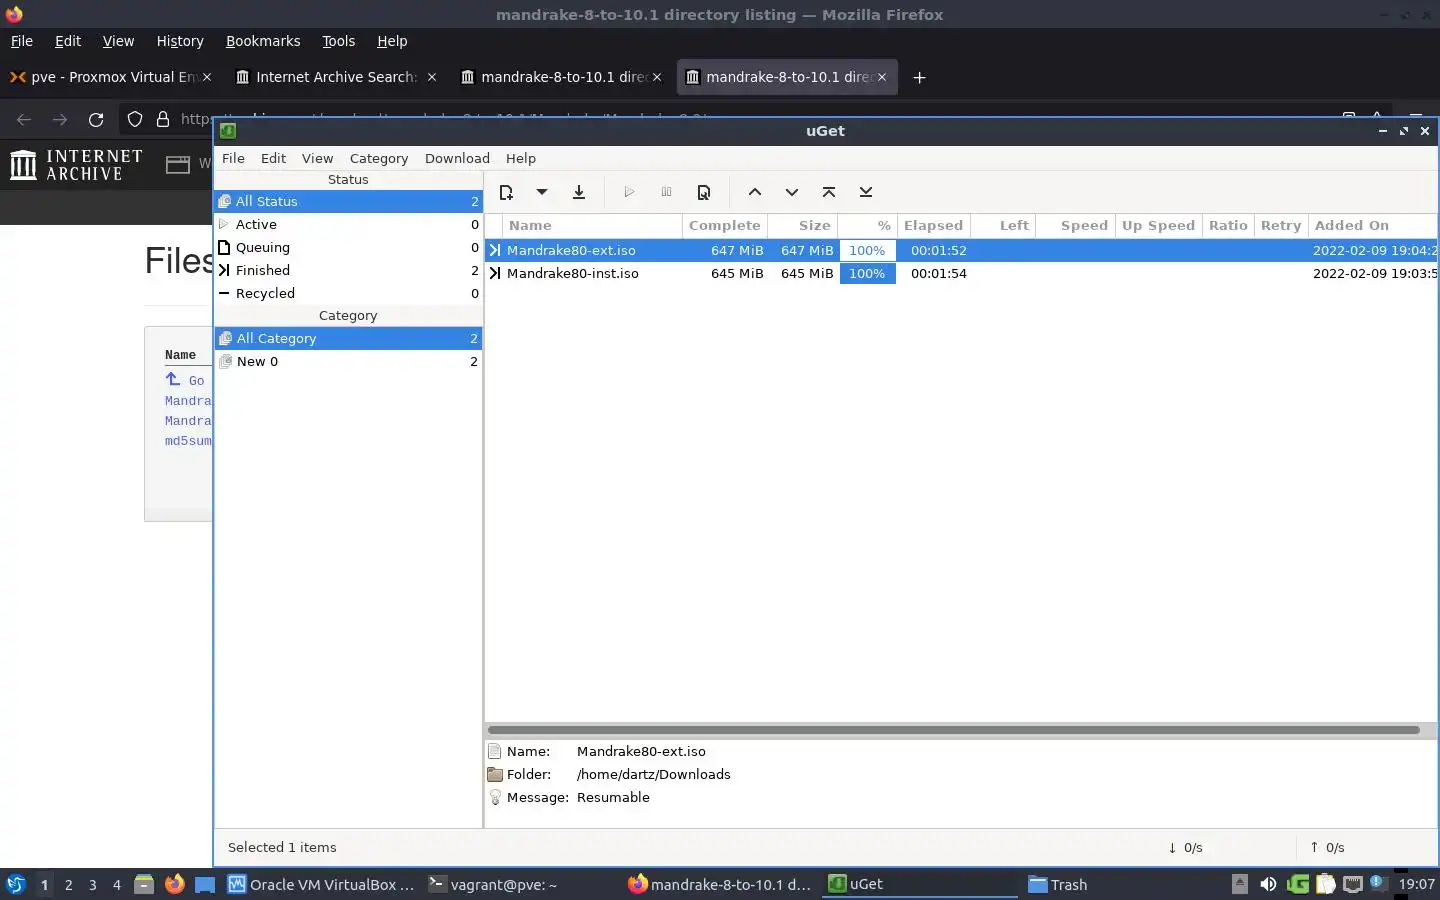This screenshot has width=1440, height=900.
Task: Select the Finished status filter
Action: (348, 270)
